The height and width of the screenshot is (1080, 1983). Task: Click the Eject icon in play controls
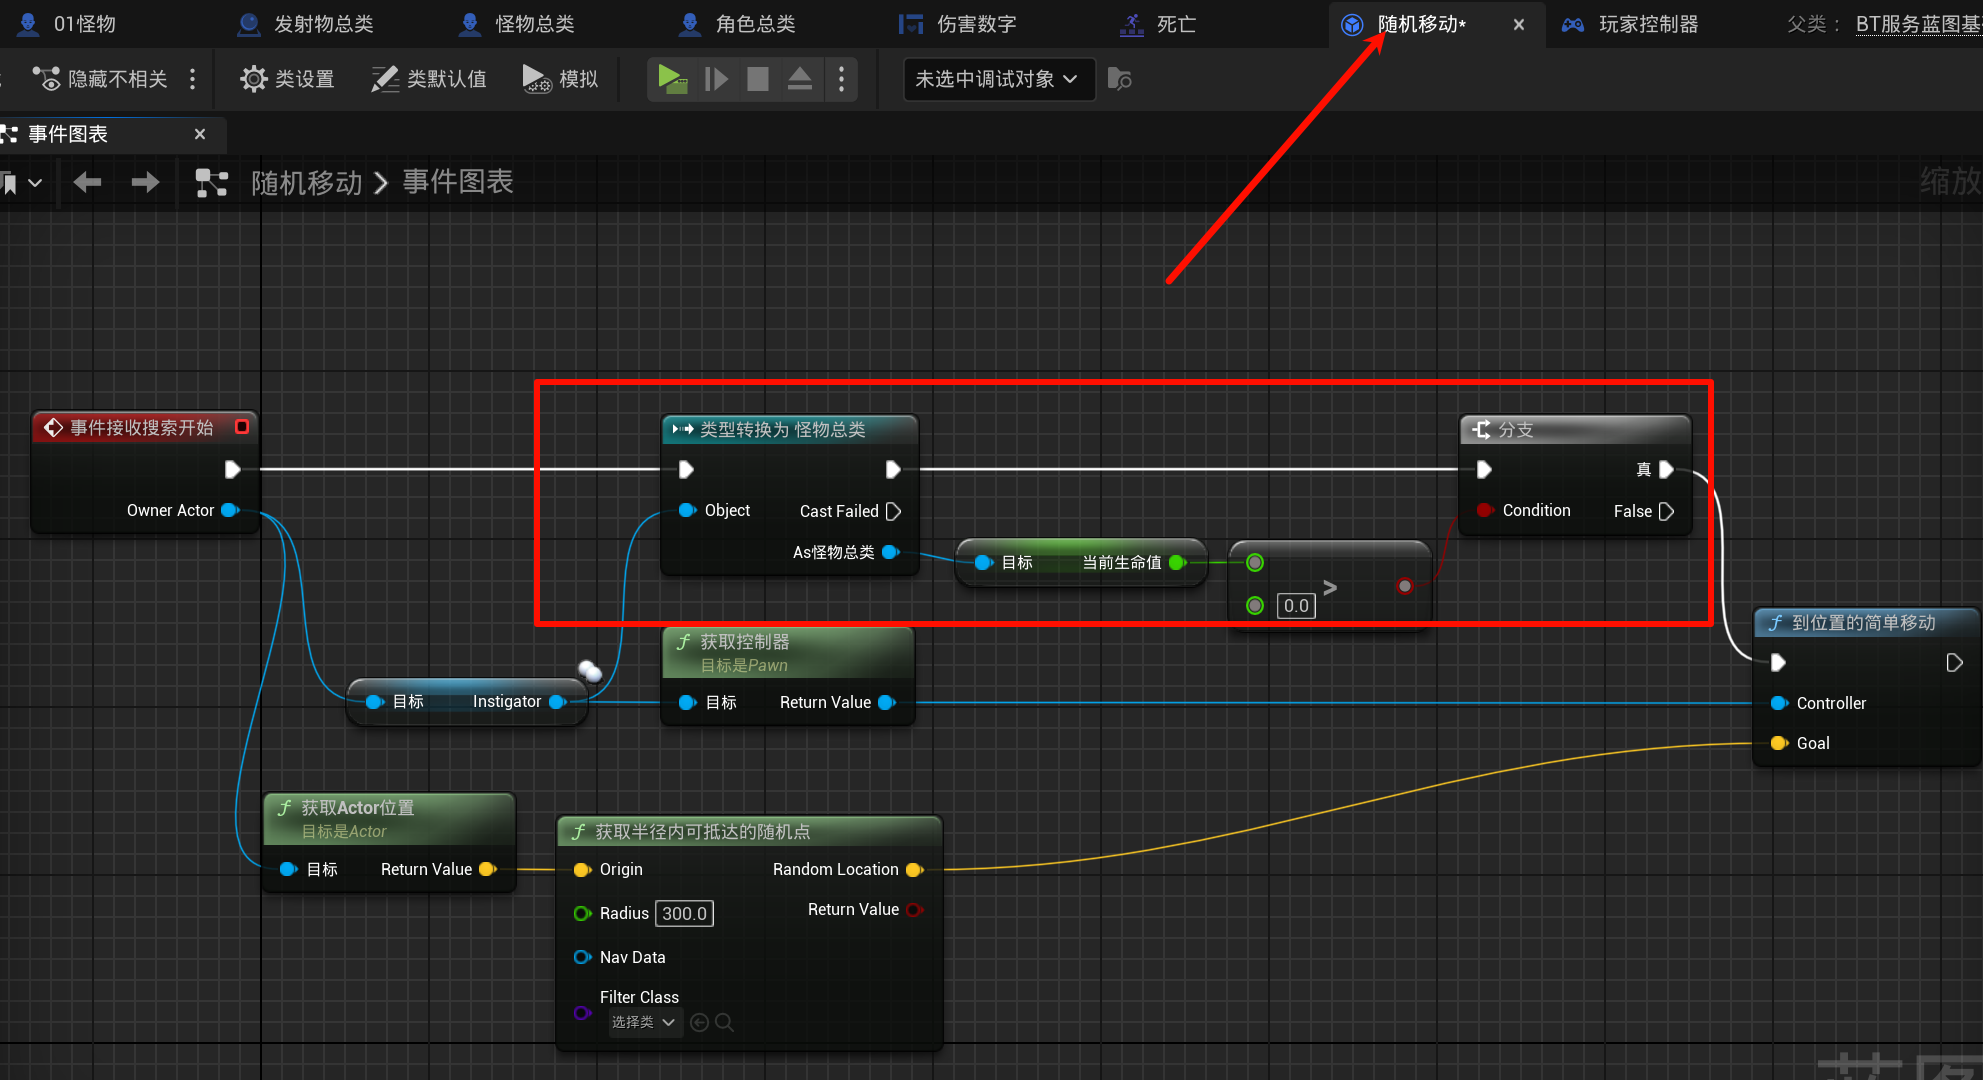click(800, 79)
